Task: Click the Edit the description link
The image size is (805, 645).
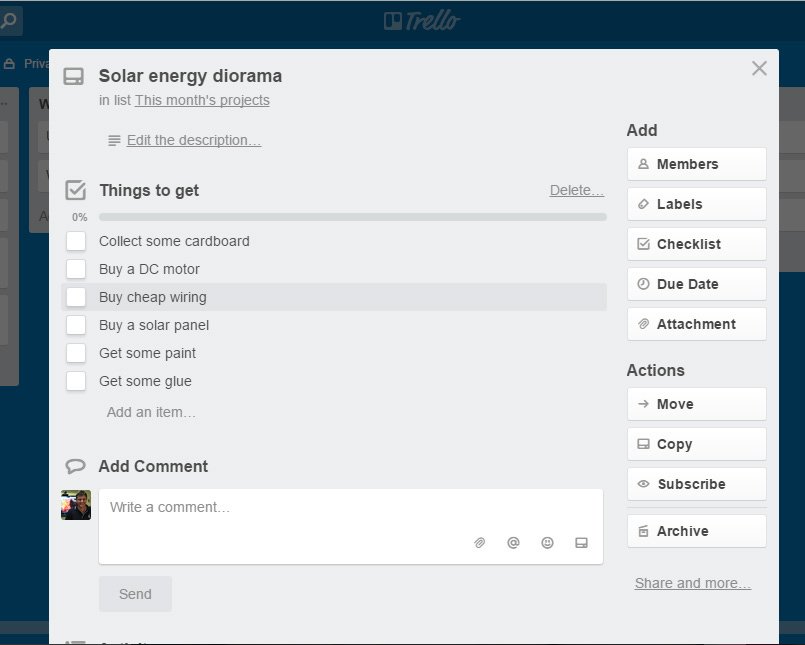Action: [193, 141]
